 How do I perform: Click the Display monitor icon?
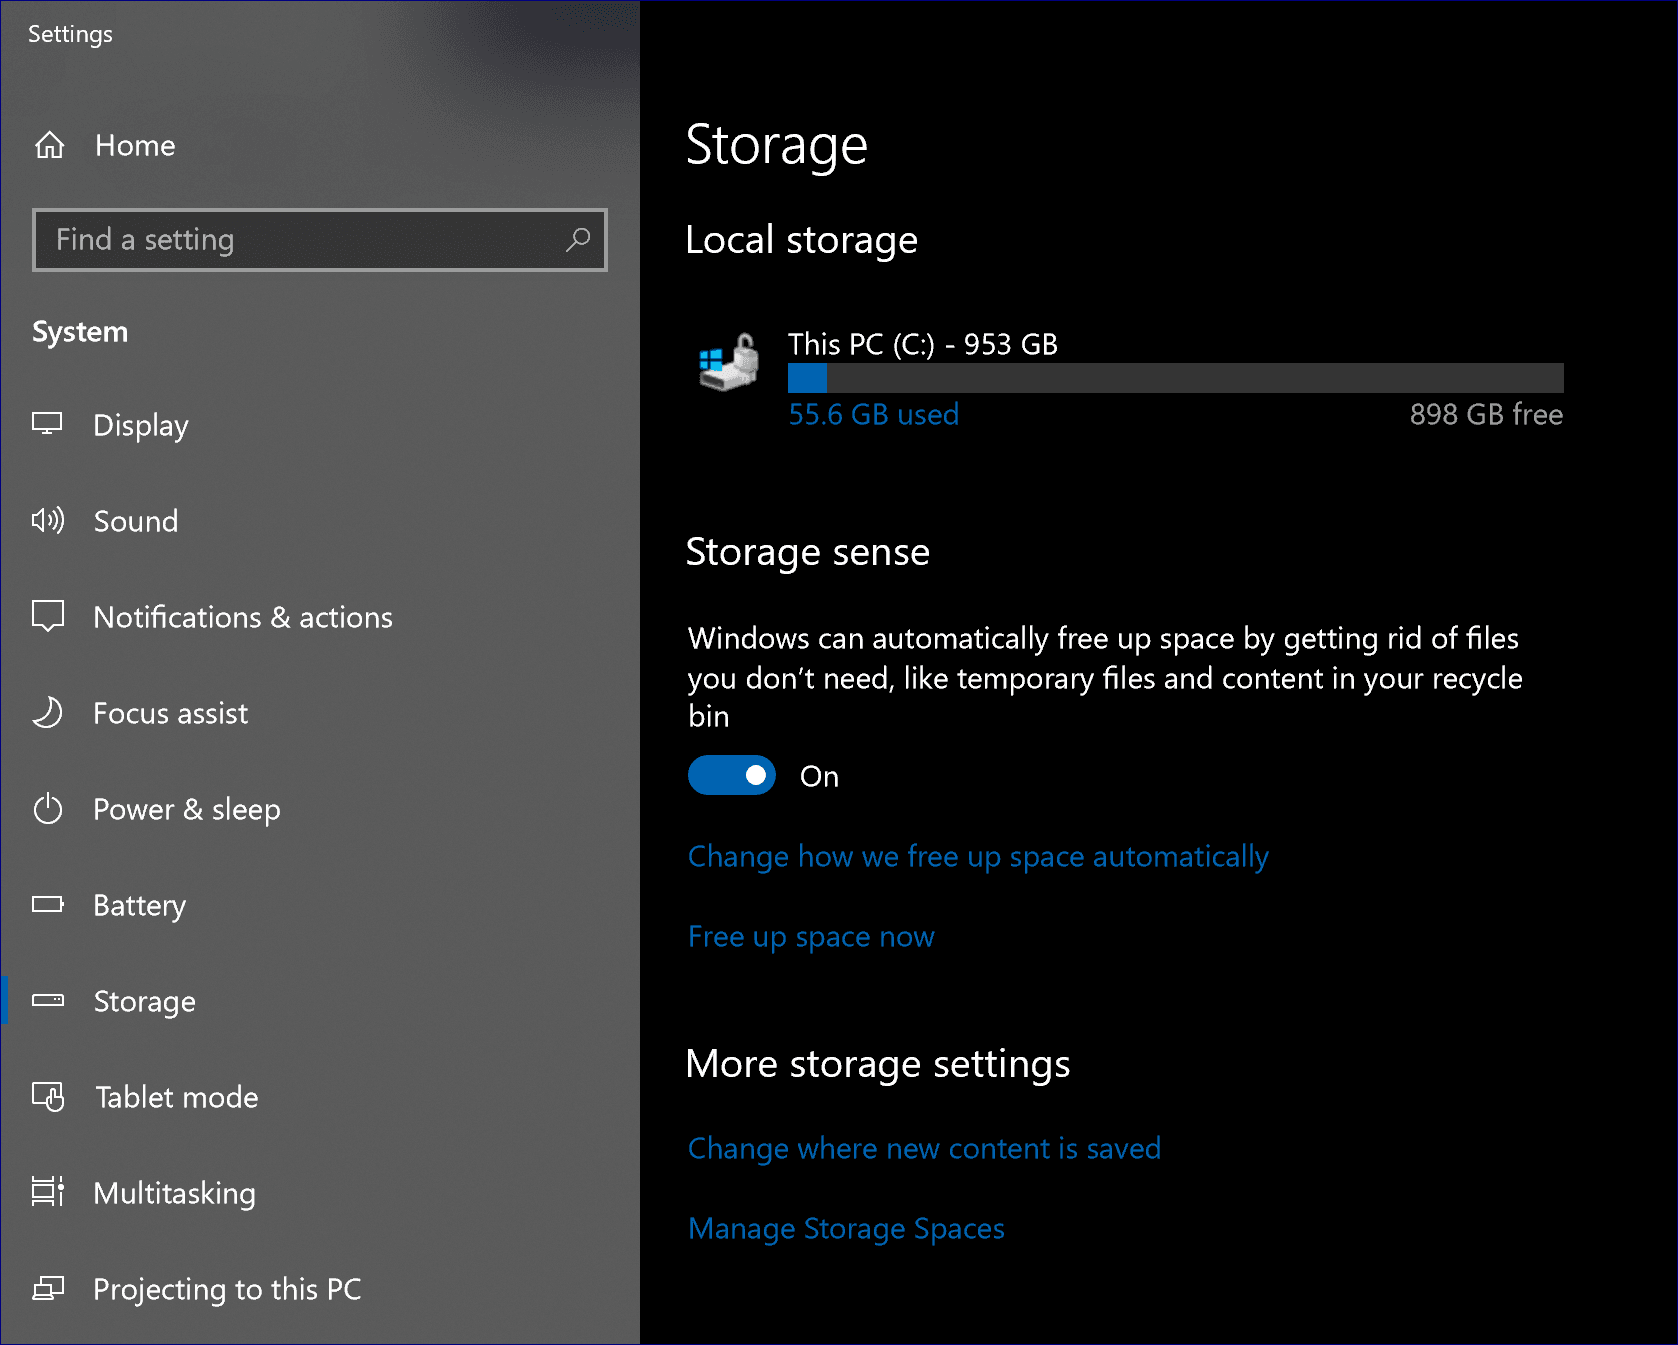[x=47, y=424]
